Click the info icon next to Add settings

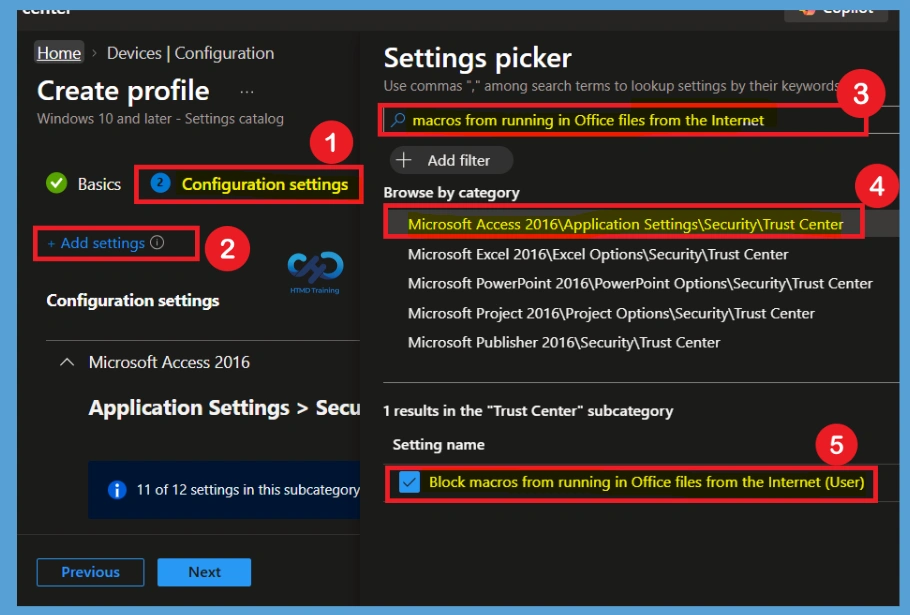click(x=157, y=243)
